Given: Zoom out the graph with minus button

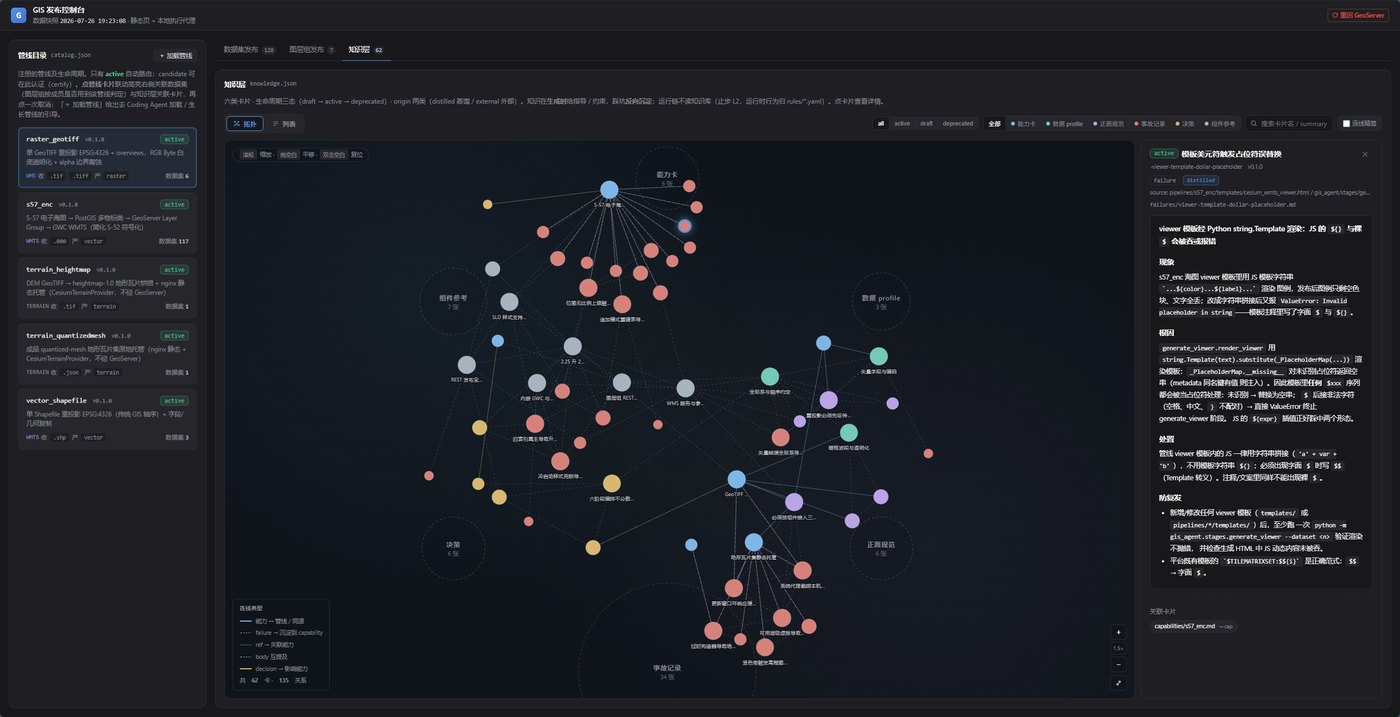Looking at the screenshot, I should point(1118,664).
